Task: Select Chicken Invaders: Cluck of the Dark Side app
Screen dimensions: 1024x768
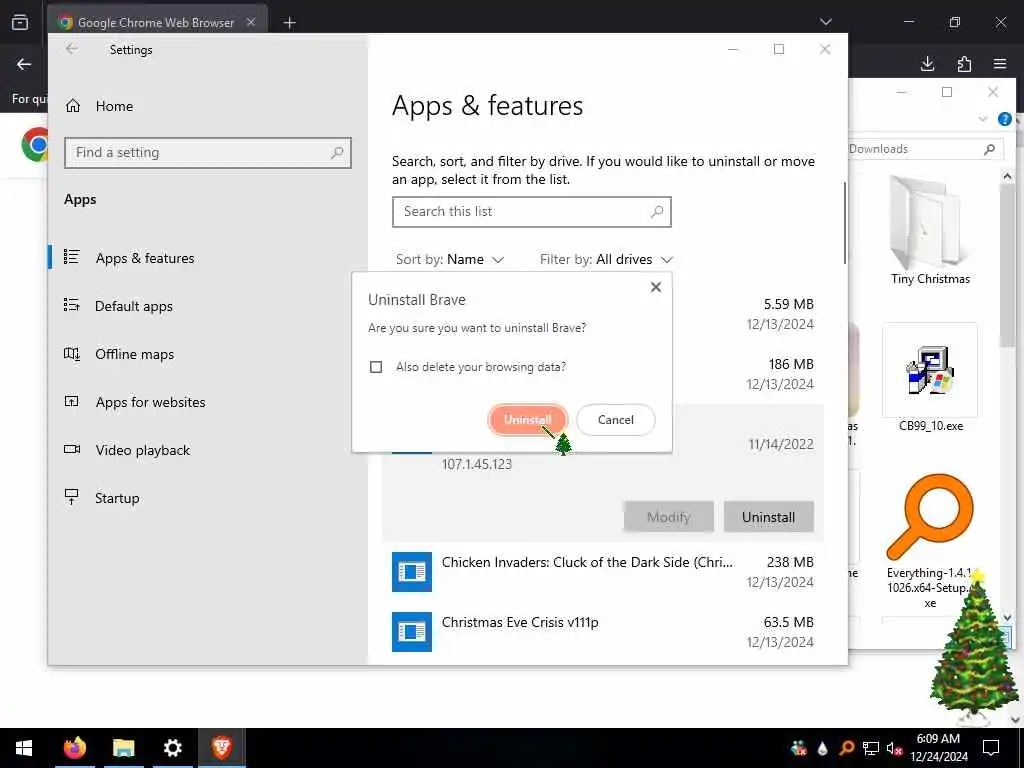Action: point(603,571)
